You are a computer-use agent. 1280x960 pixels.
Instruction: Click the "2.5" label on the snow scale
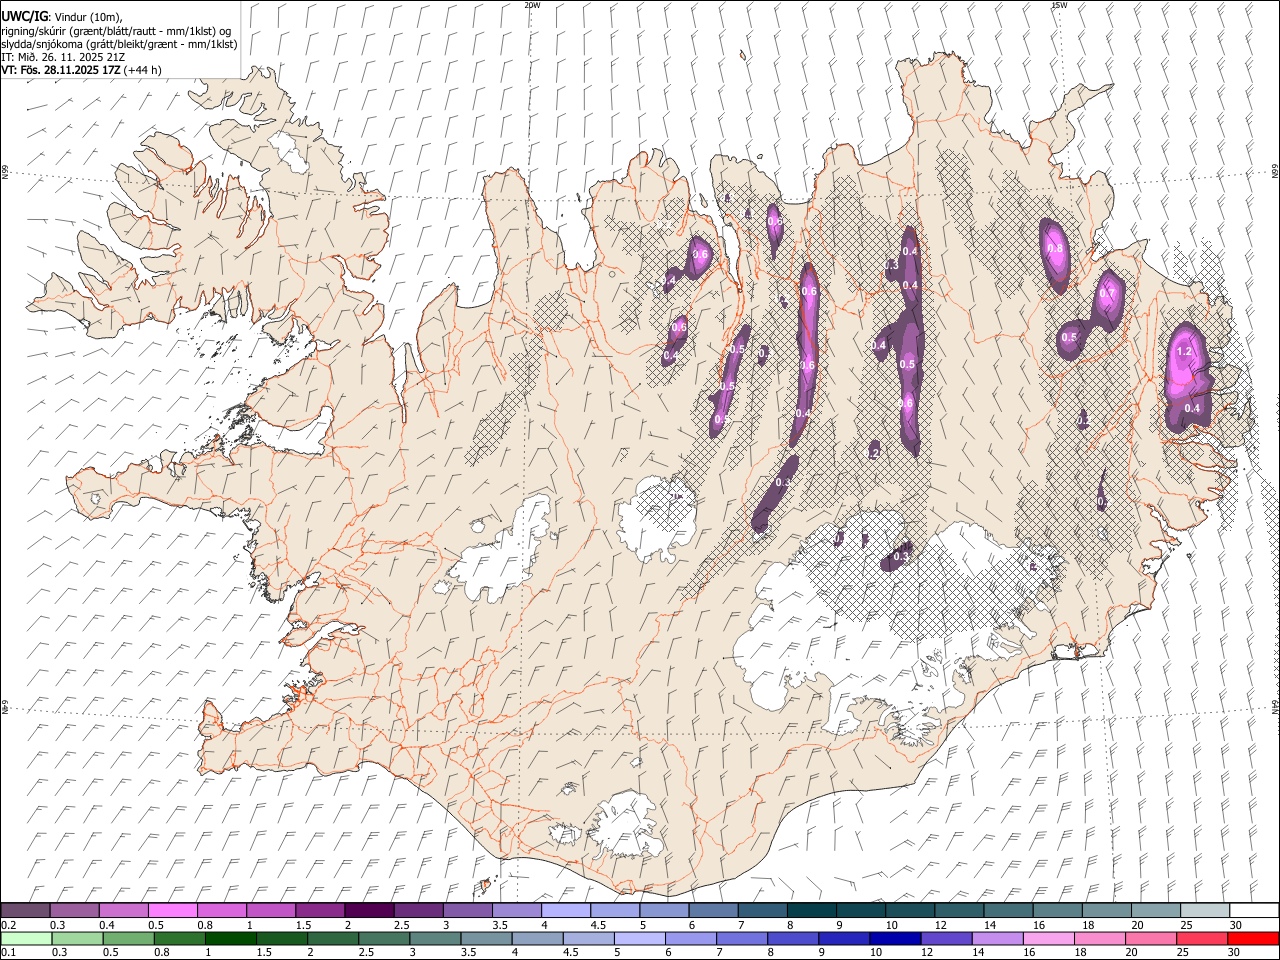pos(401,924)
